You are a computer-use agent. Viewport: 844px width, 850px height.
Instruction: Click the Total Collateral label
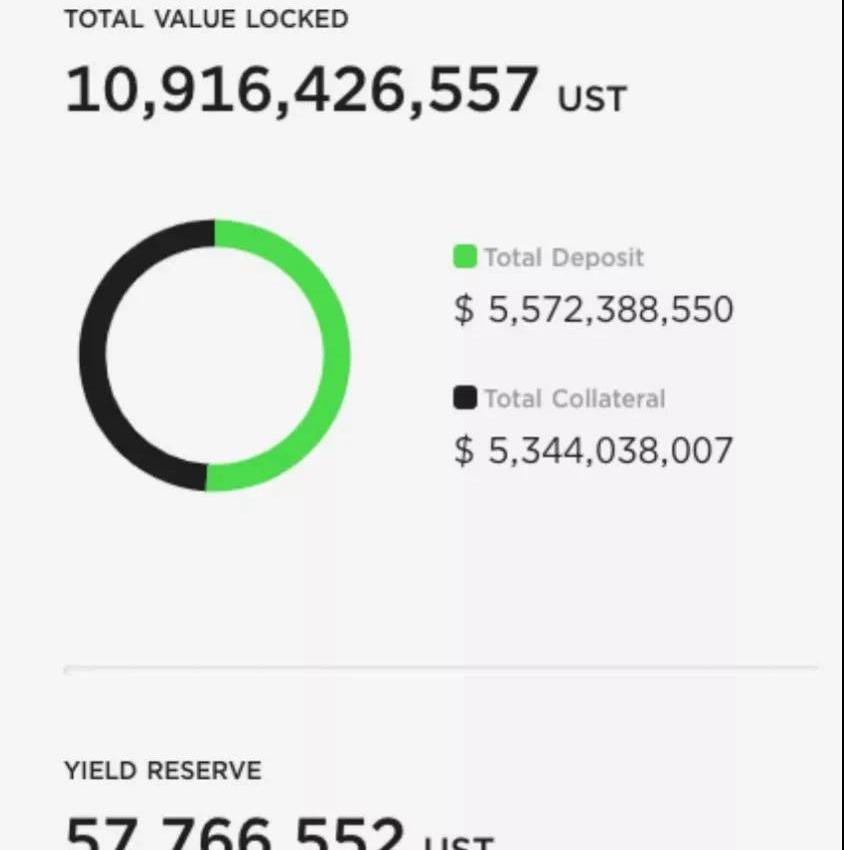574,398
